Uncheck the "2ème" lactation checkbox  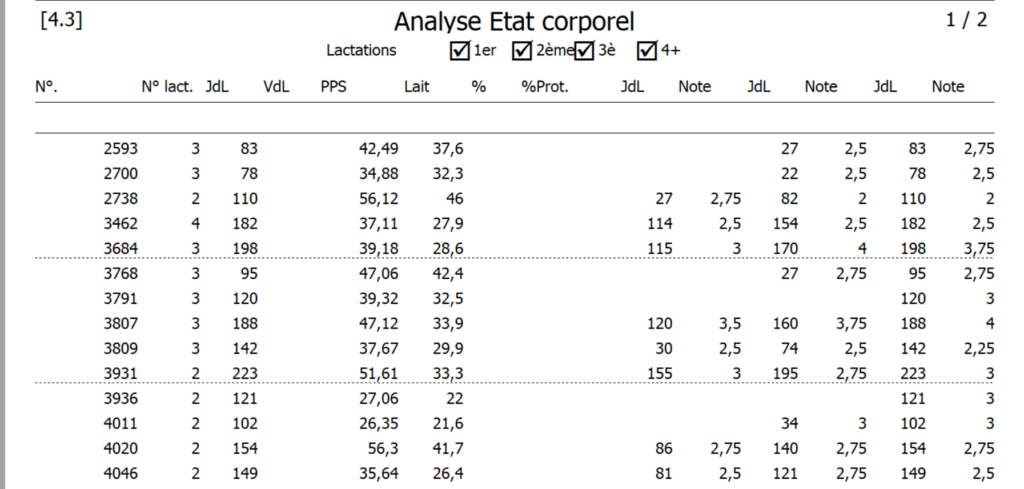pyautogui.click(x=522, y=50)
